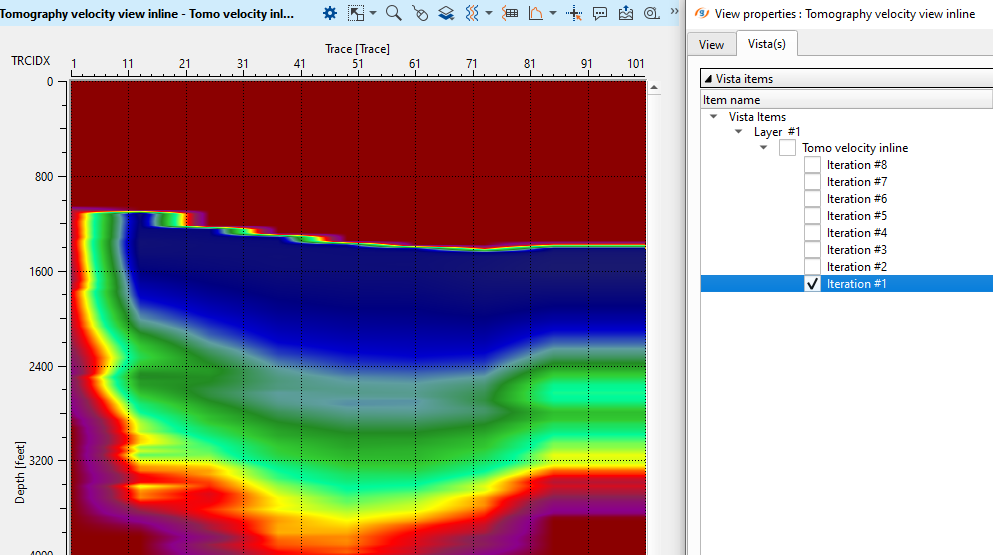Enable the Iteration #8 checkbox
The height and width of the screenshot is (555, 993).
812,165
